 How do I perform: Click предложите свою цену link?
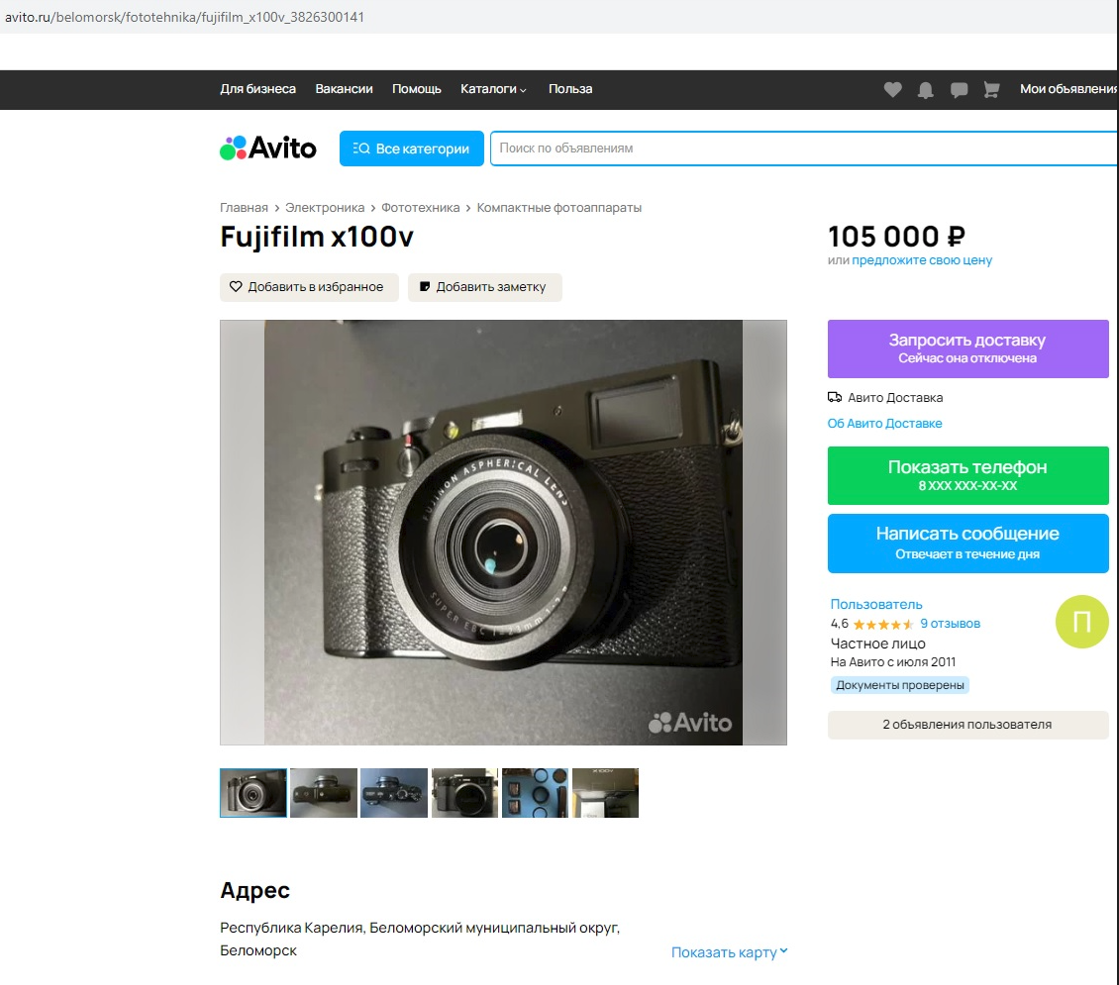click(x=922, y=261)
